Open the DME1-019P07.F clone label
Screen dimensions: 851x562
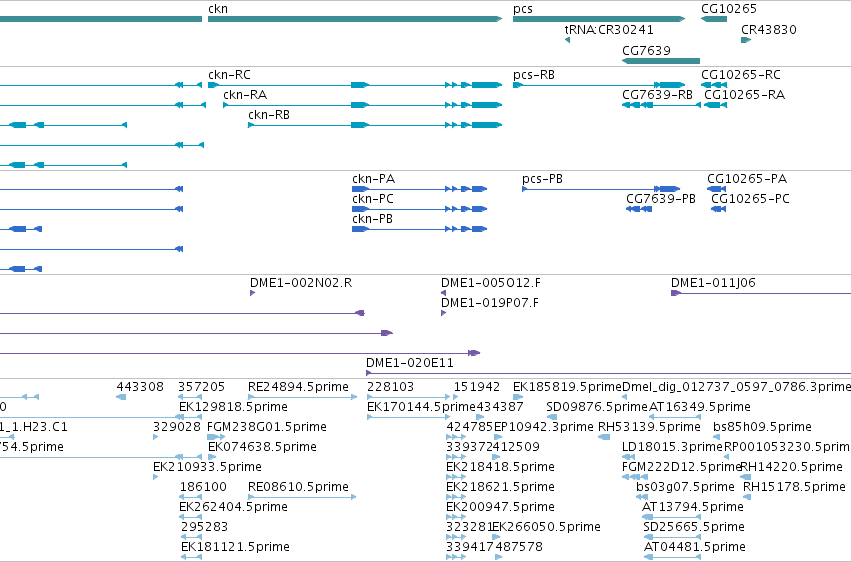coord(490,303)
